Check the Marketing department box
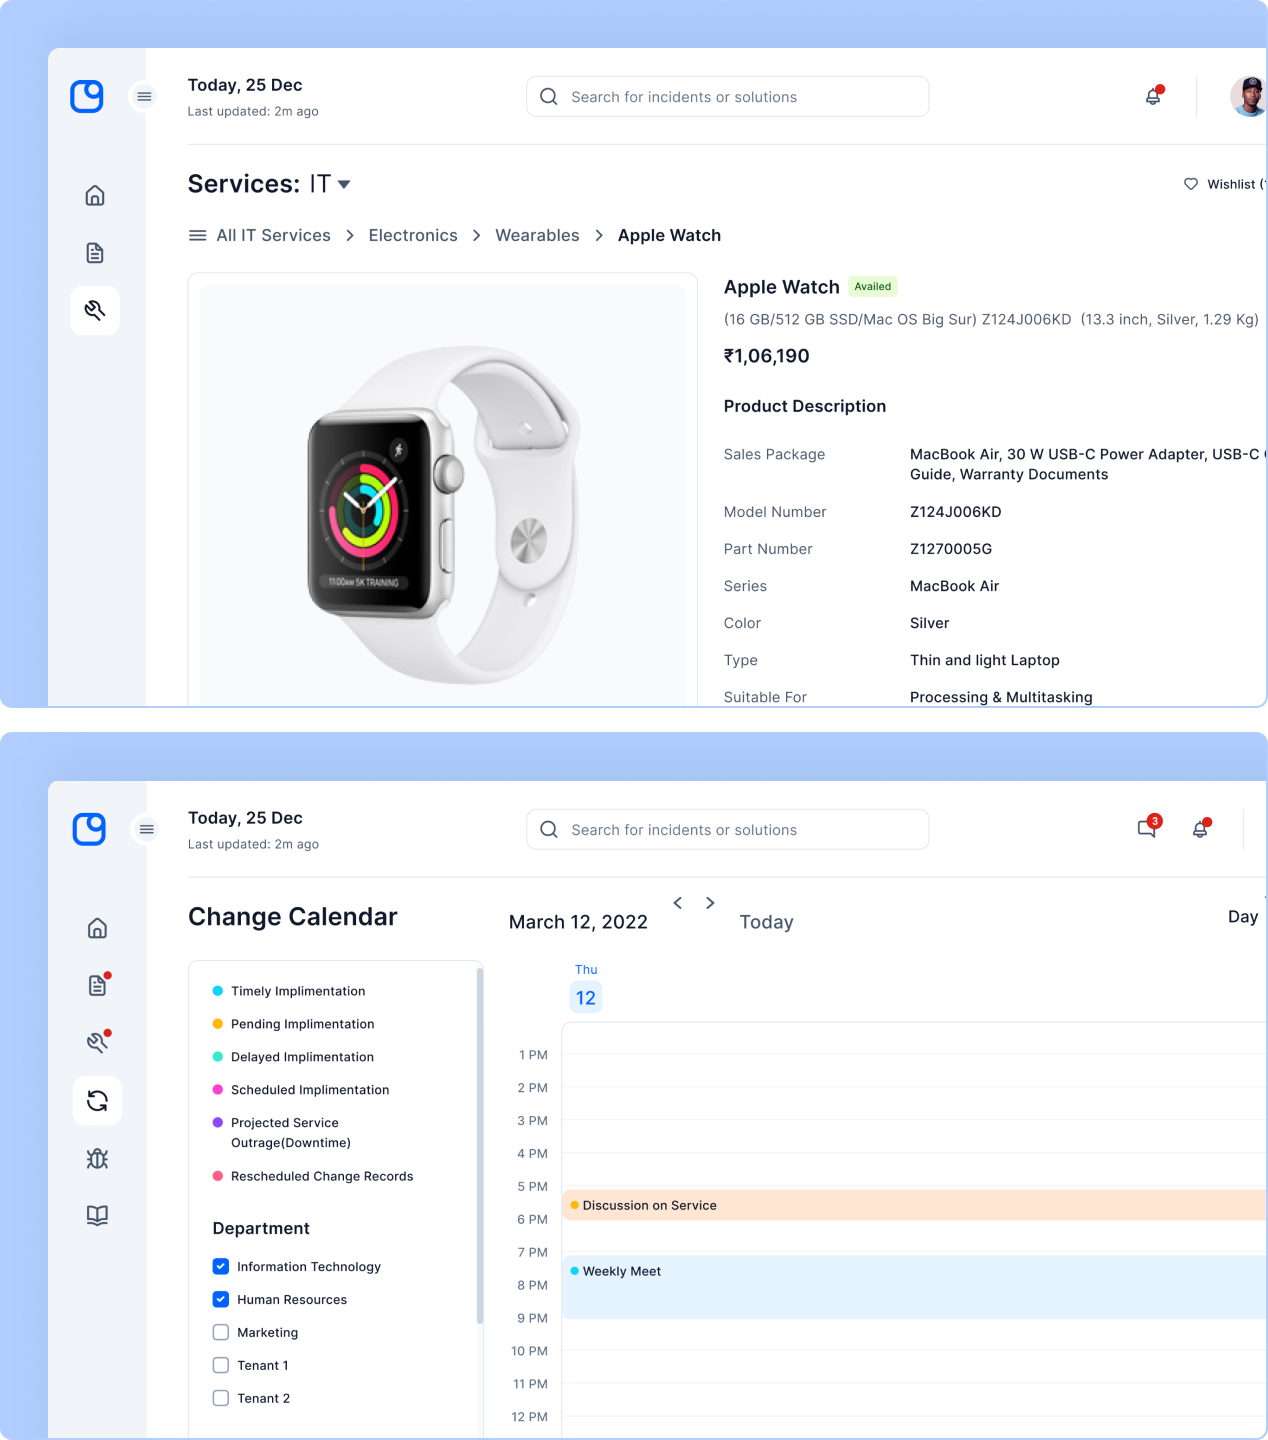The image size is (1268, 1440). [221, 1333]
